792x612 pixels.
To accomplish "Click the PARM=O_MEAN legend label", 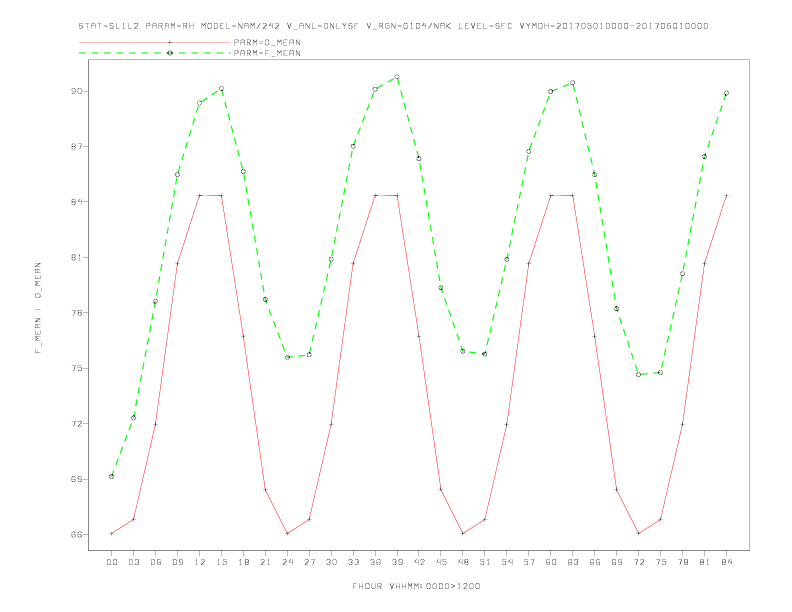I will point(267,42).
